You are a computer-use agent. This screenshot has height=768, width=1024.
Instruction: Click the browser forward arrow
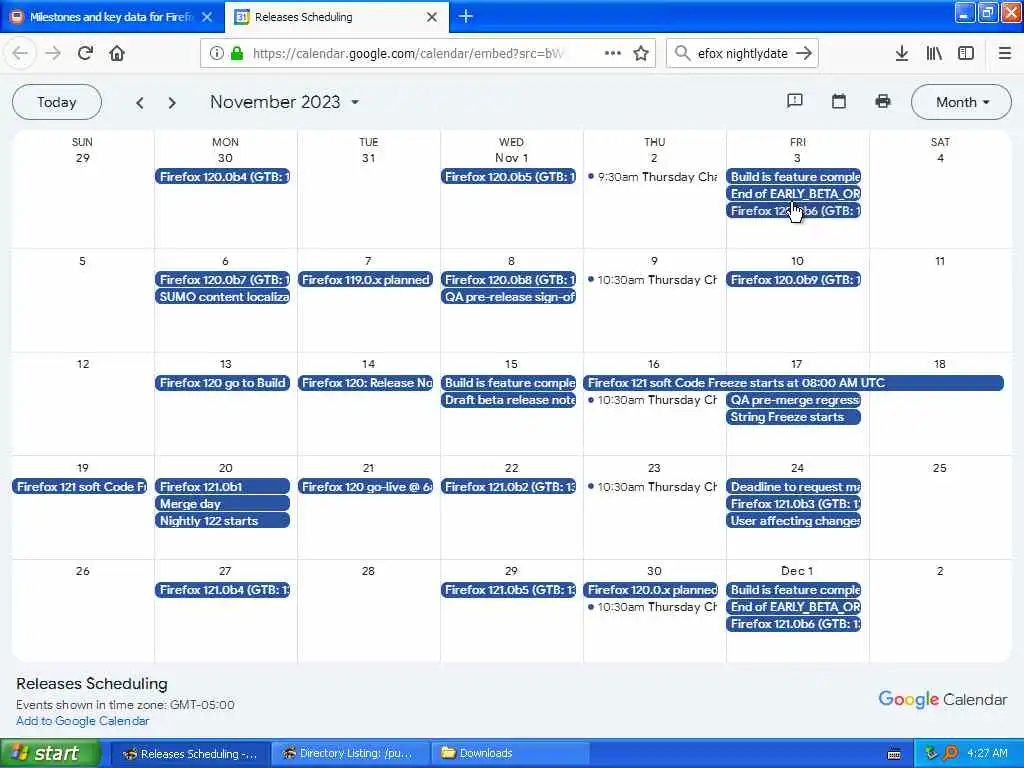click(53, 54)
